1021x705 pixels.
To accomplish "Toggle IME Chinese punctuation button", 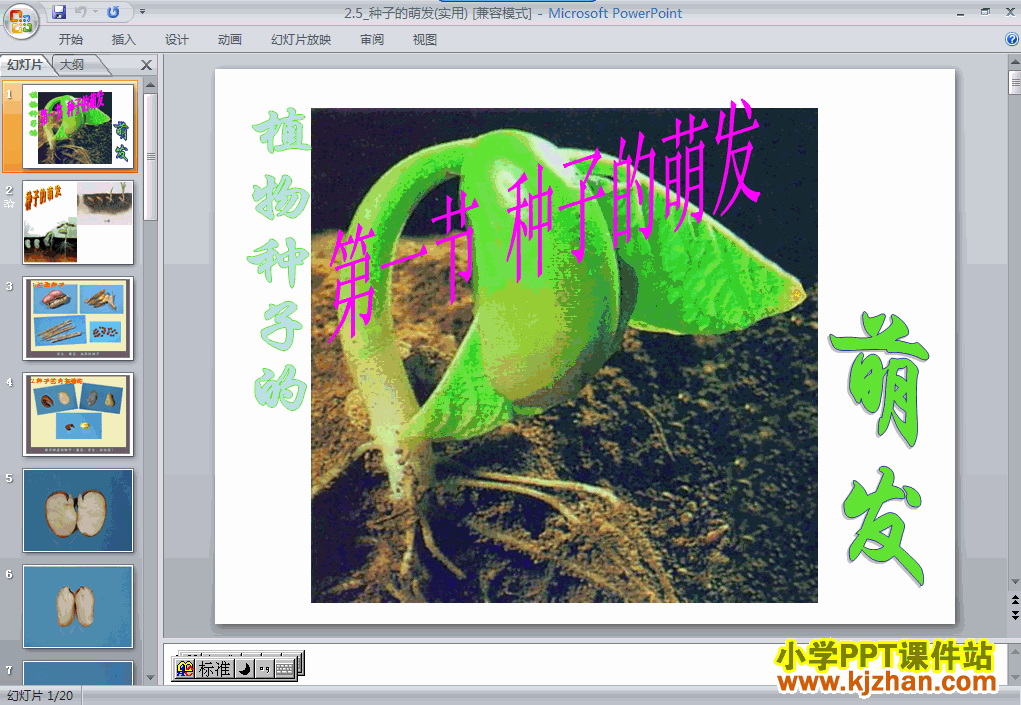I will click(264, 669).
